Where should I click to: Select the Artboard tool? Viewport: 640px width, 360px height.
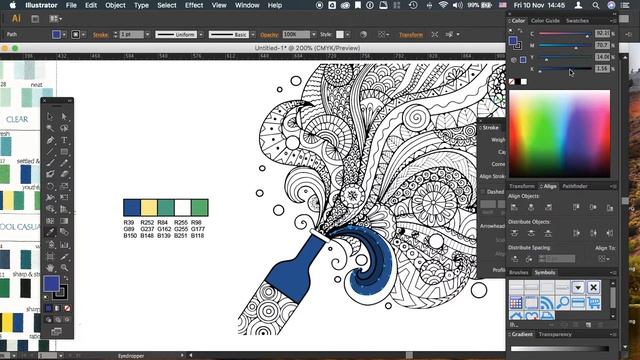tap(50, 256)
